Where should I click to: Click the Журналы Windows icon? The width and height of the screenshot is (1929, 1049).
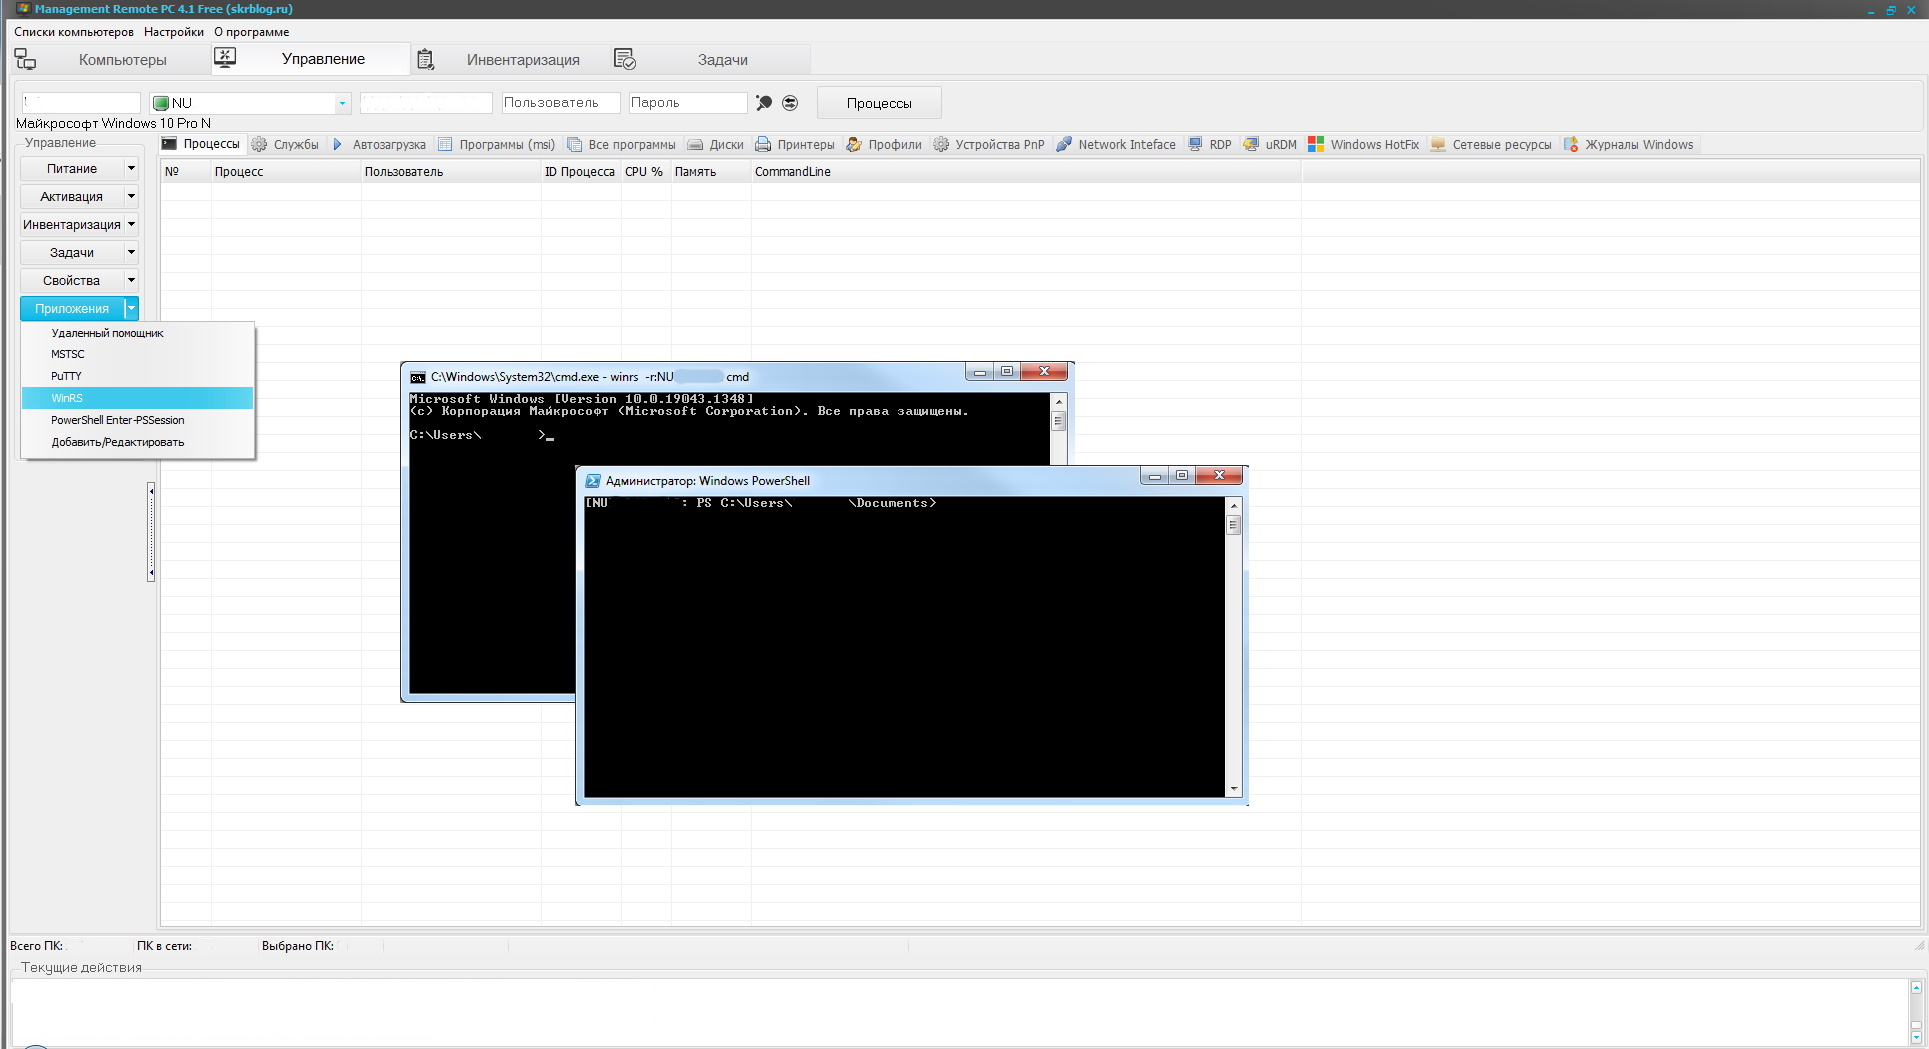tap(1571, 144)
